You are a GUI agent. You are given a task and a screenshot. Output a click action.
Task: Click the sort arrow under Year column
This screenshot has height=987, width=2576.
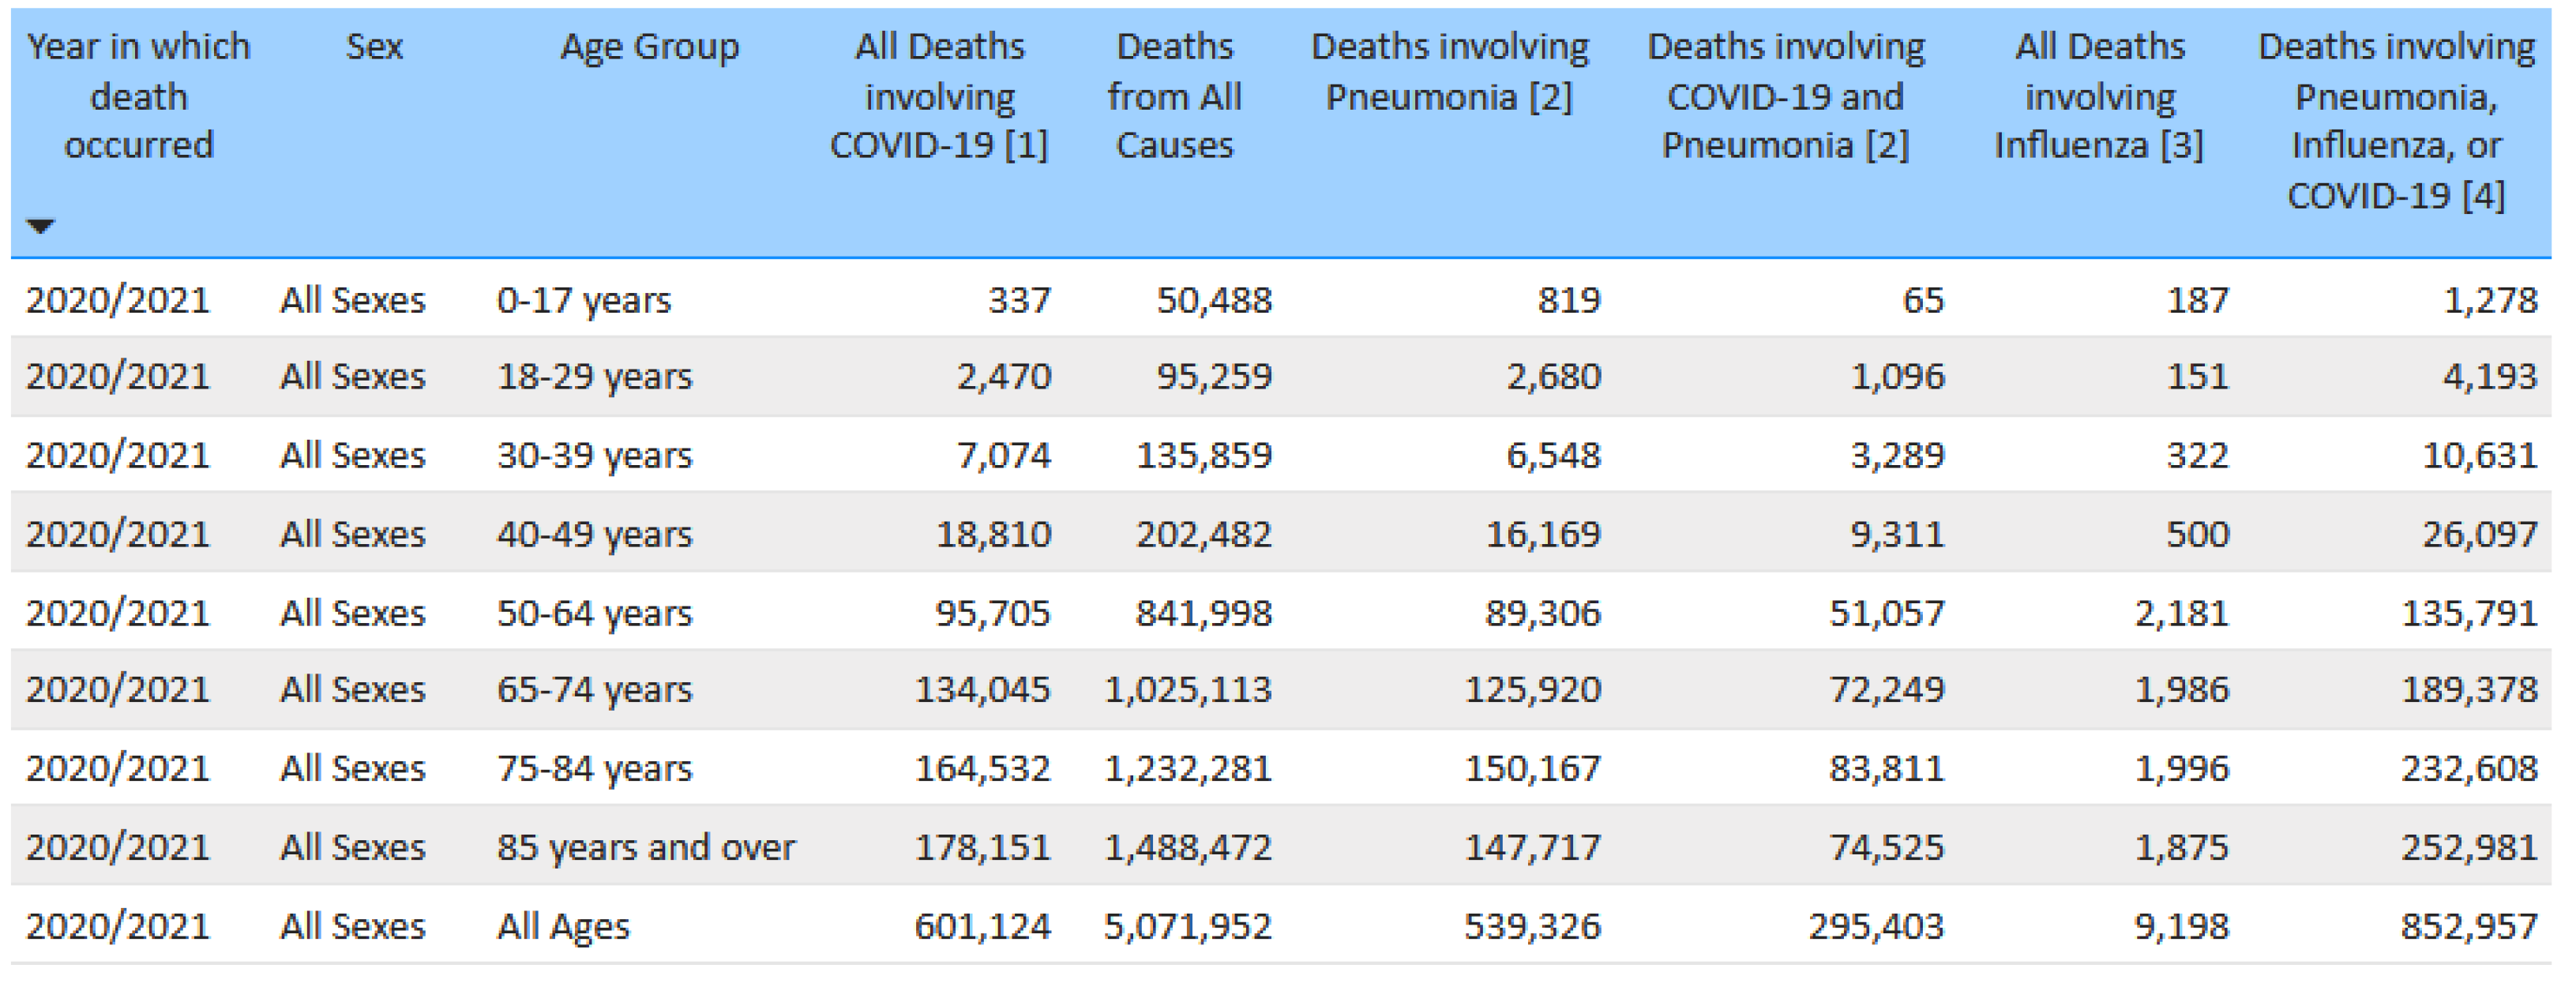[40, 226]
